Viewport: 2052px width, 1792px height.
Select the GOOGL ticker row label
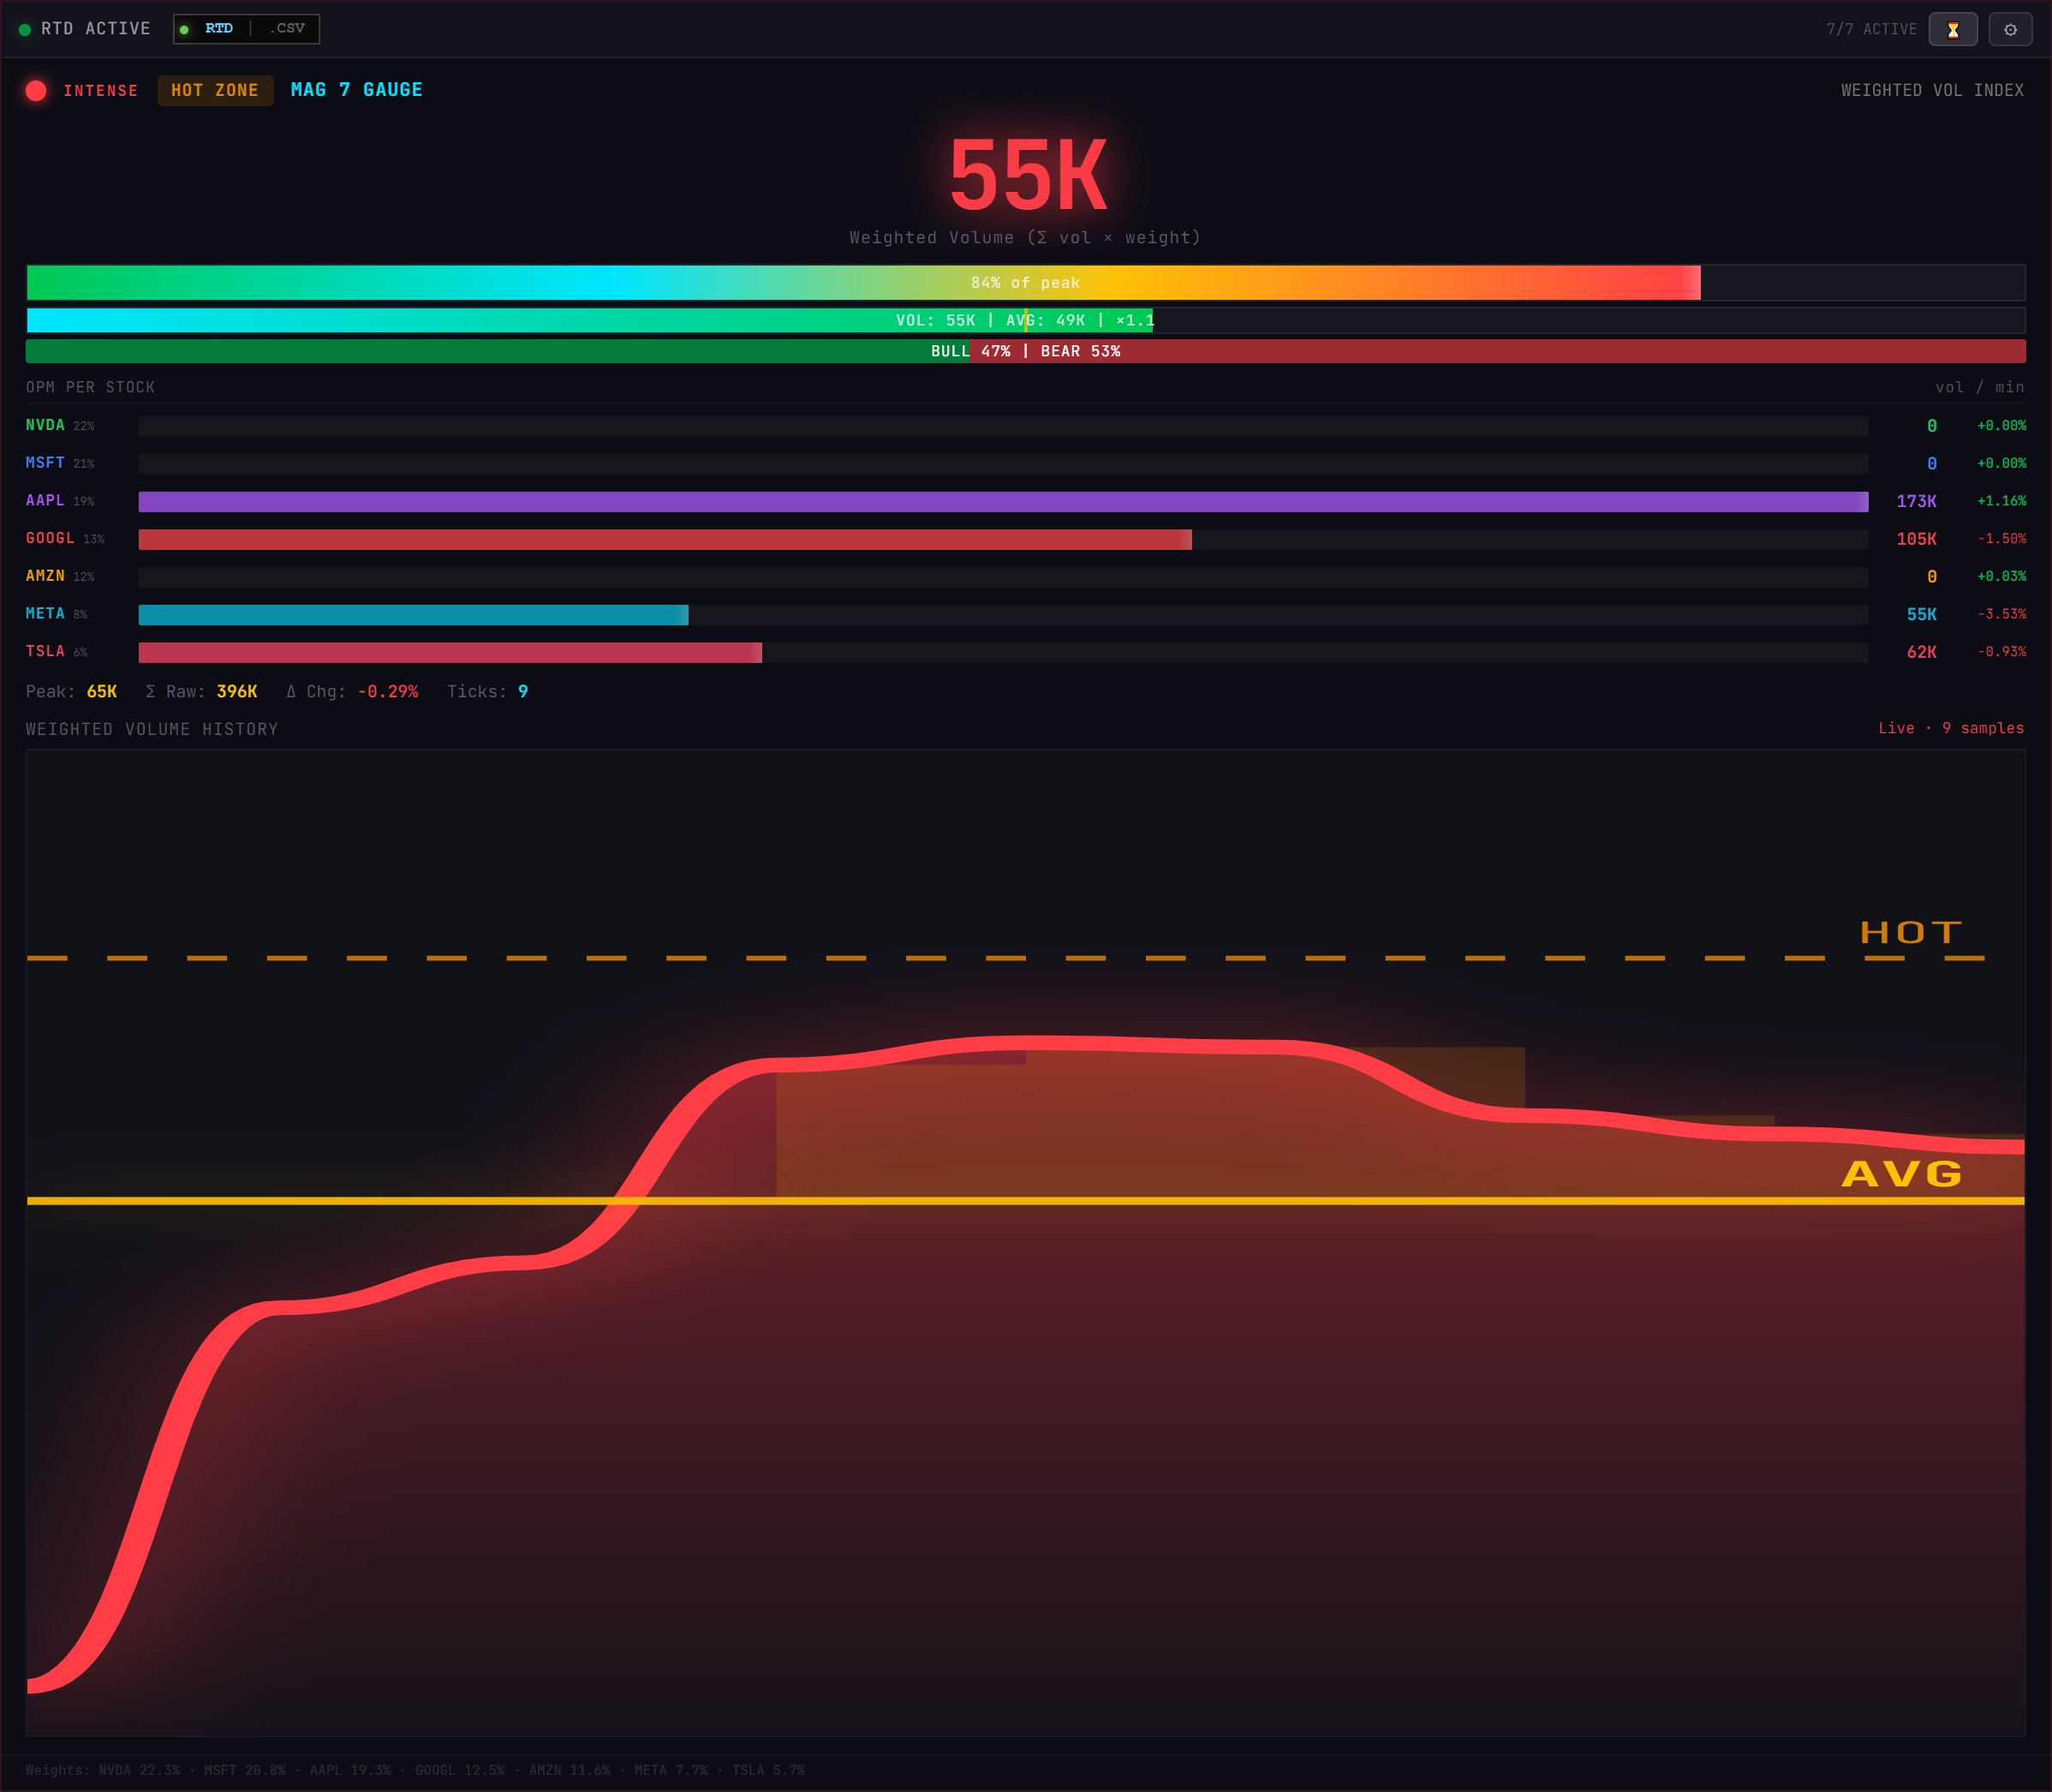50,538
